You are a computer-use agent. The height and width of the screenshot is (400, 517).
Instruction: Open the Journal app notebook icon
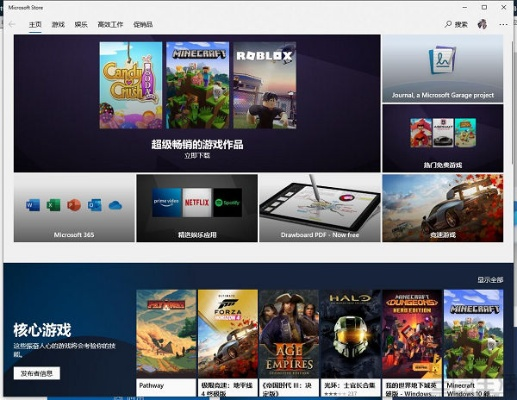[442, 60]
